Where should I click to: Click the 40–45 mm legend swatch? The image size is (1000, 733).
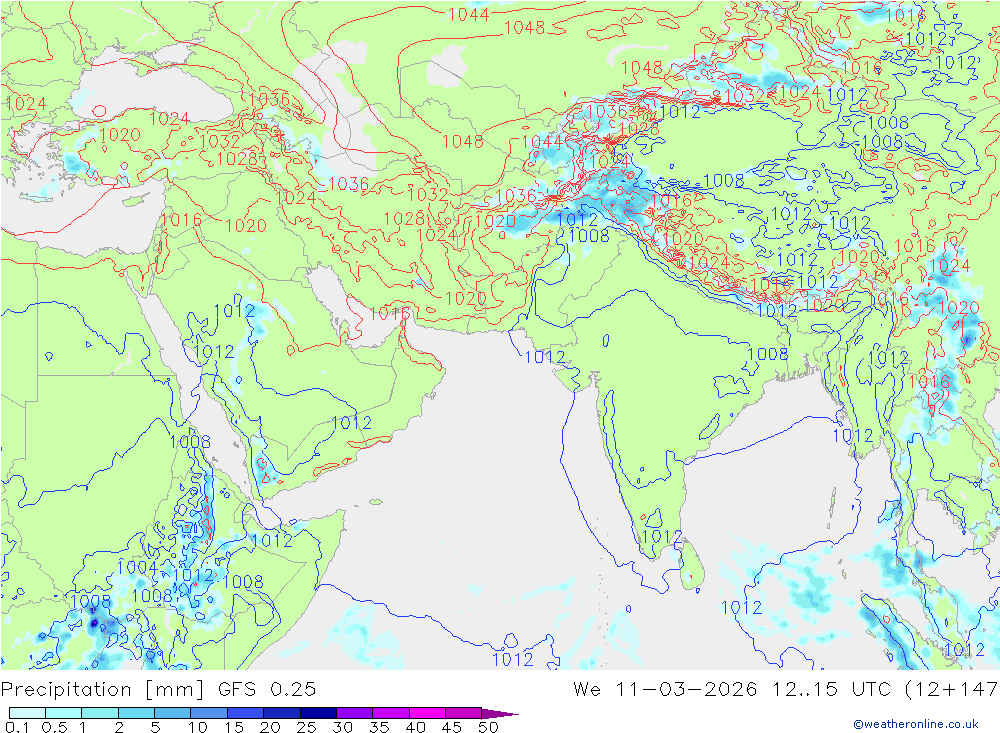tap(427, 713)
